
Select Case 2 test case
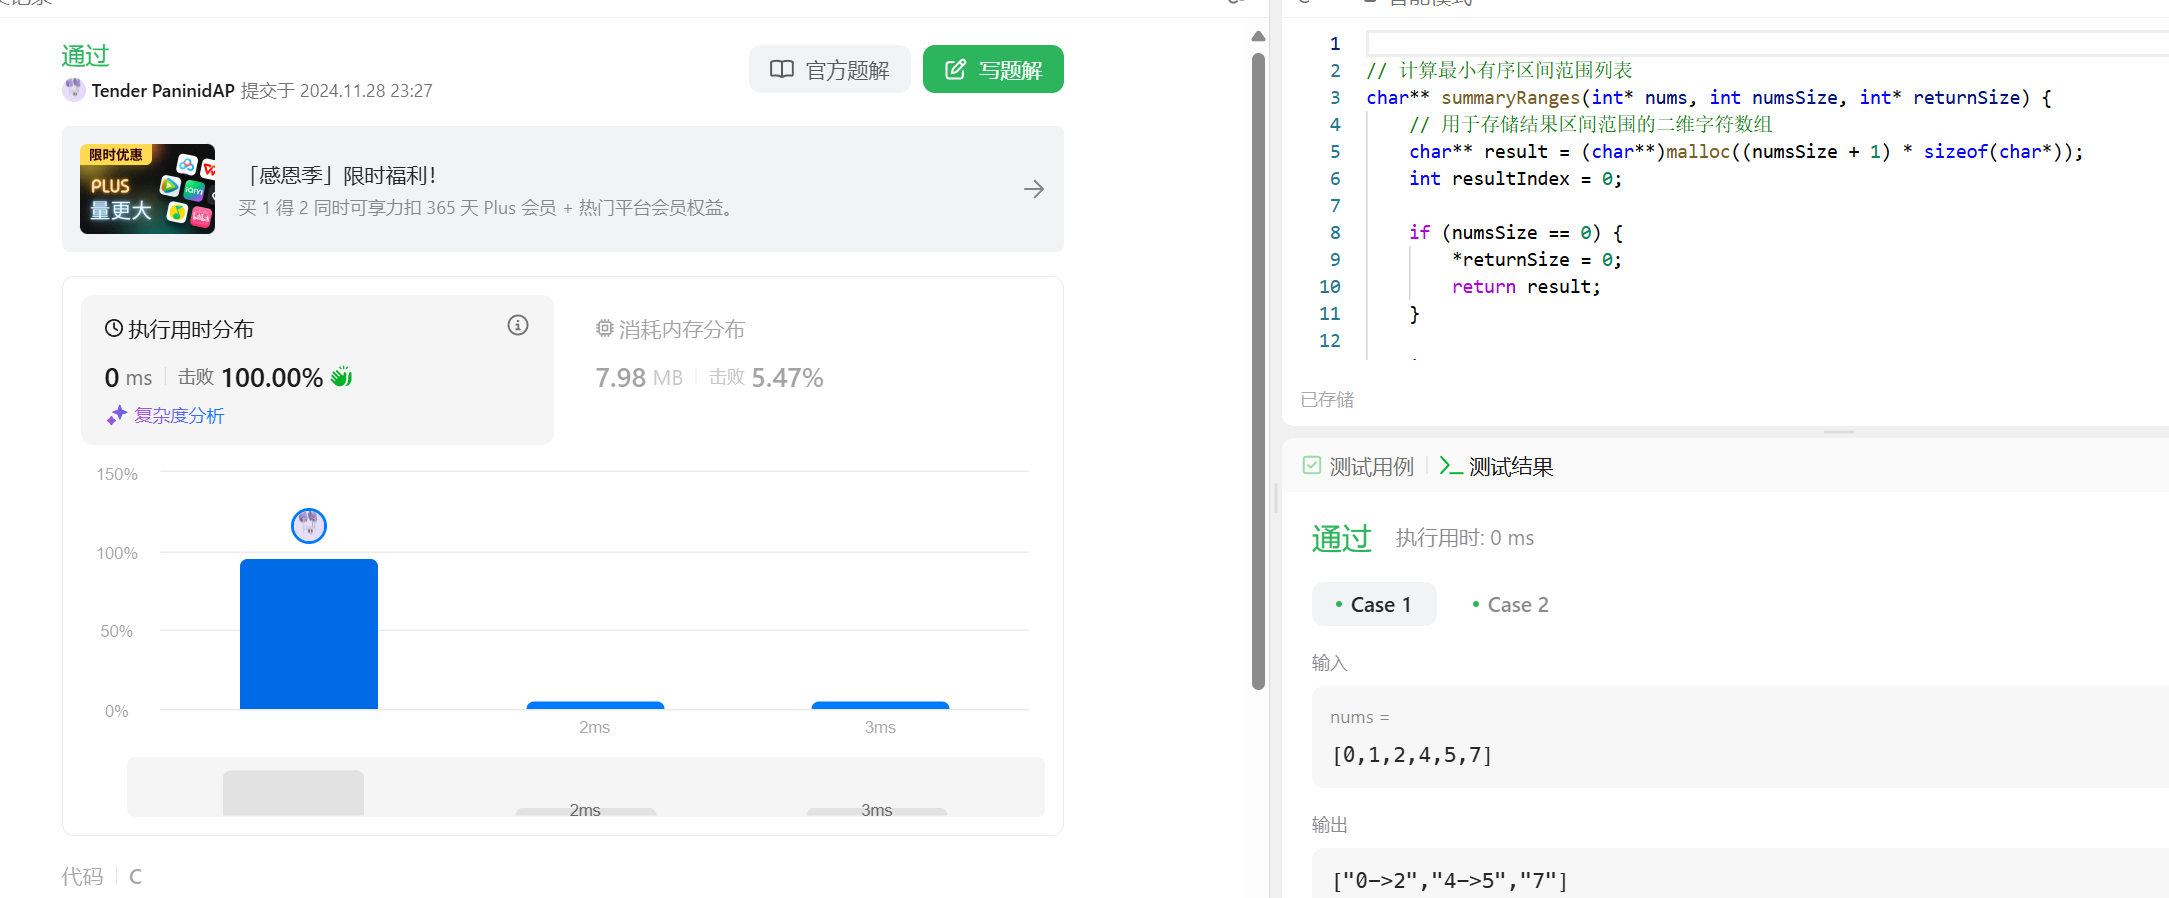1511,604
